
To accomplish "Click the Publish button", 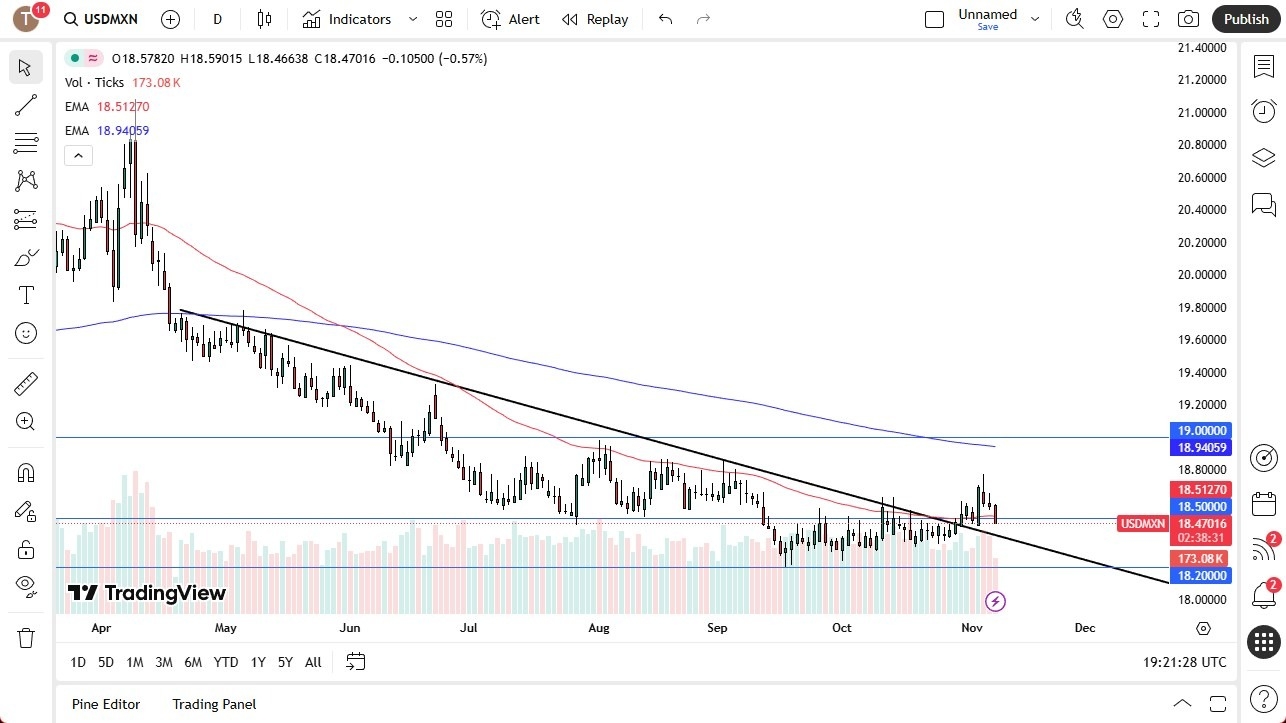I will pos(1245,18).
